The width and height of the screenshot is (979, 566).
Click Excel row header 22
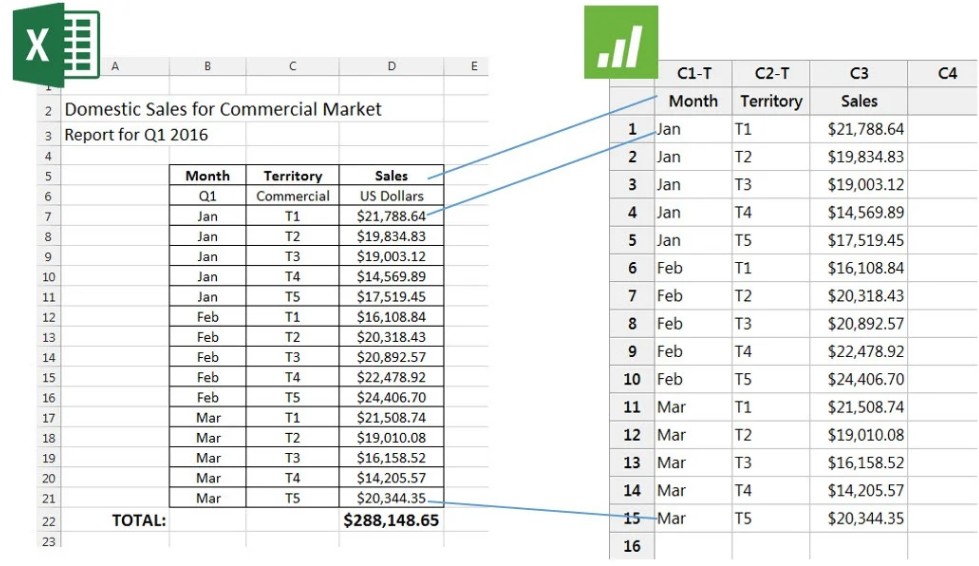coord(49,521)
